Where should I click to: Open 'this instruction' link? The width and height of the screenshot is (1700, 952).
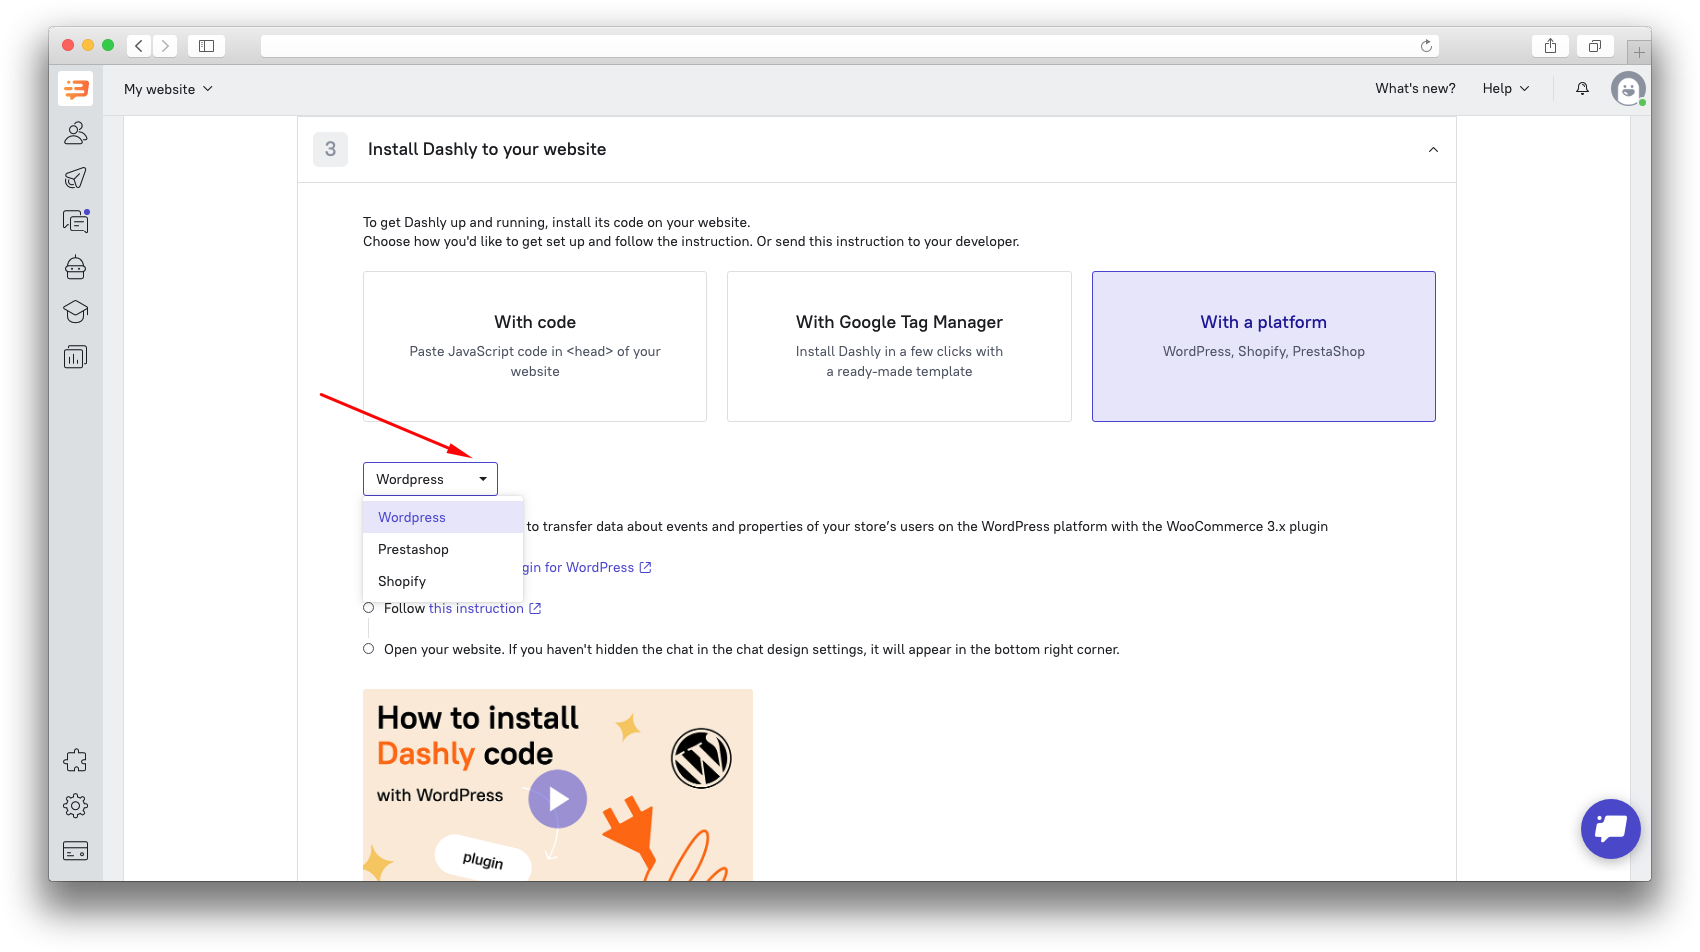click(476, 608)
